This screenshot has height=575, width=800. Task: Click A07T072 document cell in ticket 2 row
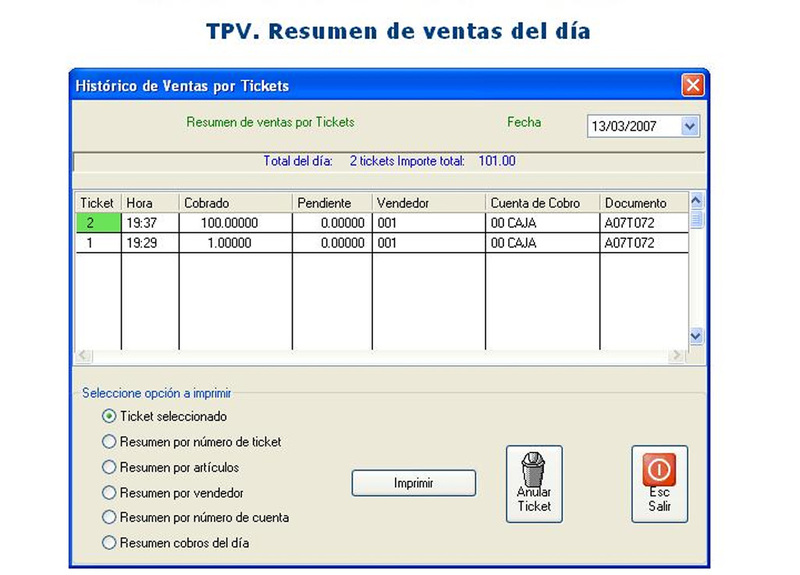[644, 223]
